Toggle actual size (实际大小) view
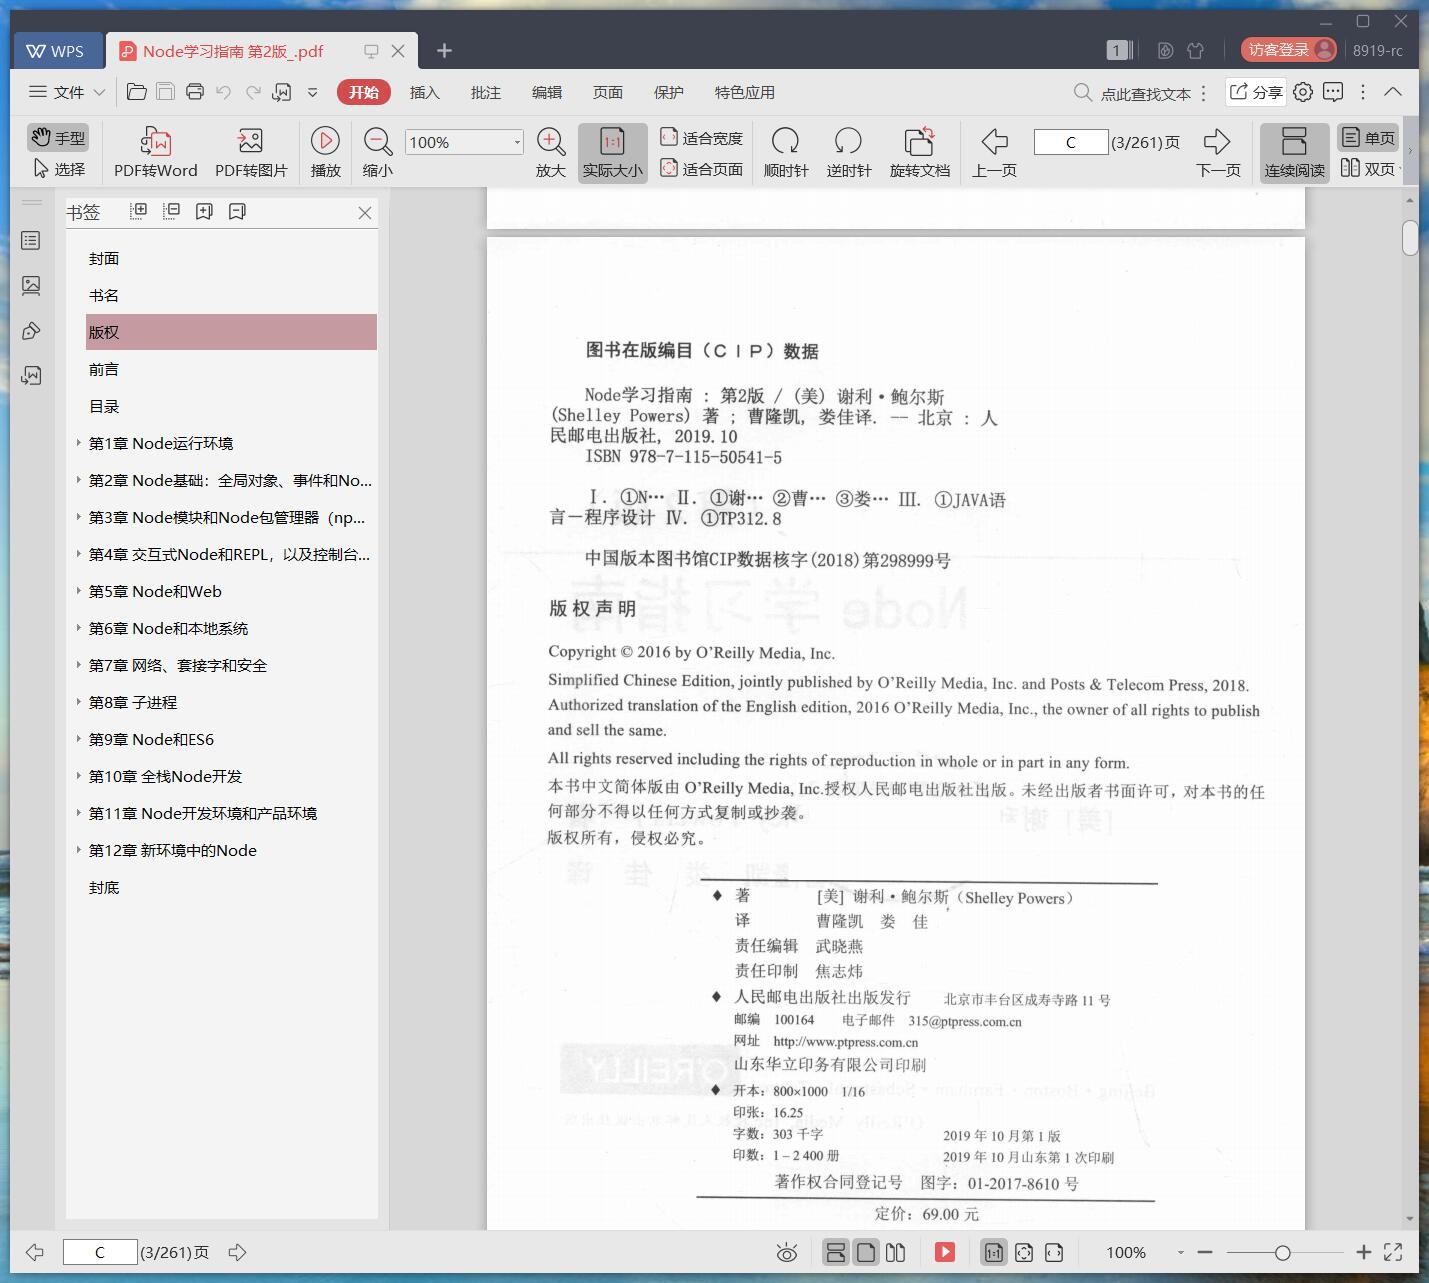Viewport: 1429px width, 1283px height. click(x=612, y=152)
